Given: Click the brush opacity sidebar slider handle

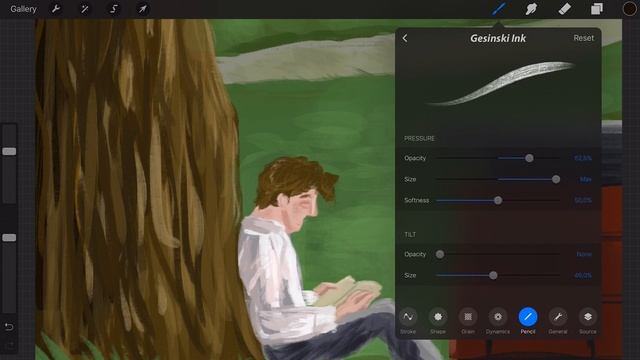Looking at the screenshot, I should pyautogui.click(x=9, y=238).
